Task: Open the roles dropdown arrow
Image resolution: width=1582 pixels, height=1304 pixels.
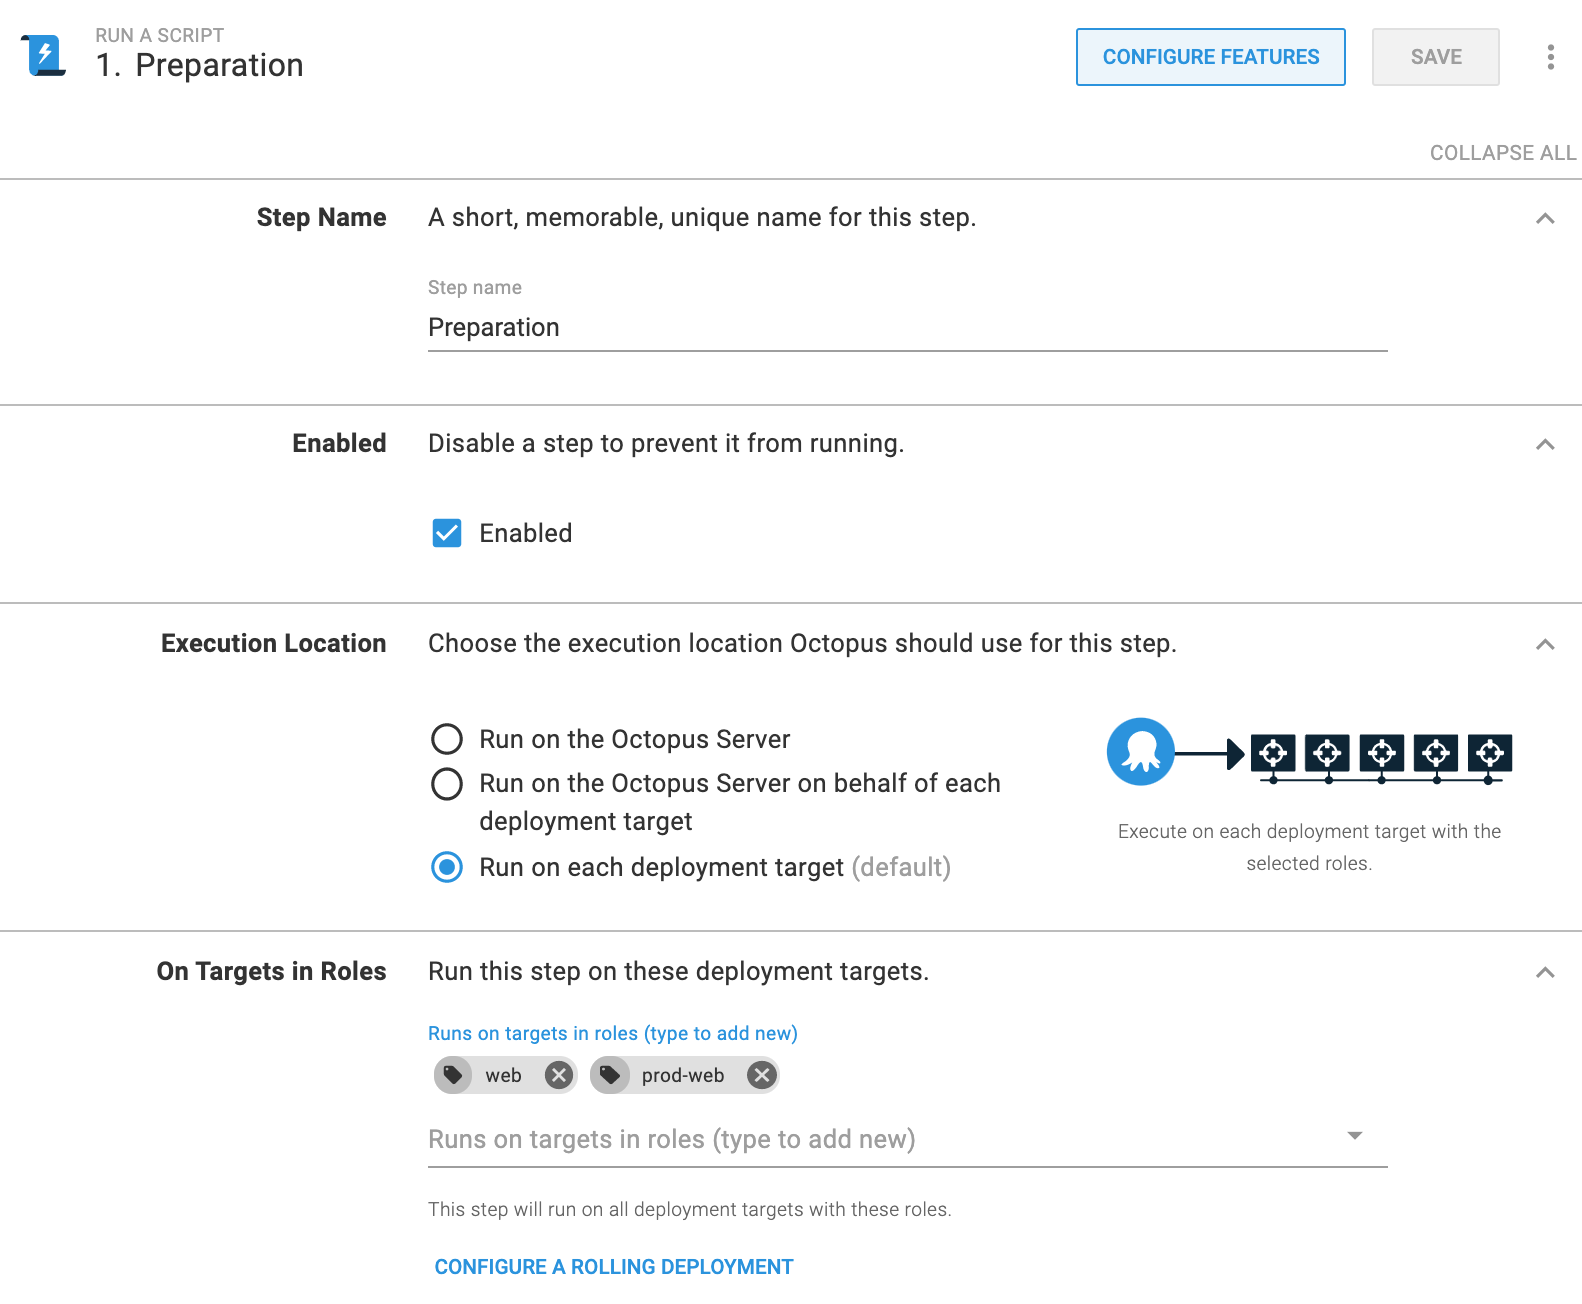Action: click(x=1355, y=1136)
